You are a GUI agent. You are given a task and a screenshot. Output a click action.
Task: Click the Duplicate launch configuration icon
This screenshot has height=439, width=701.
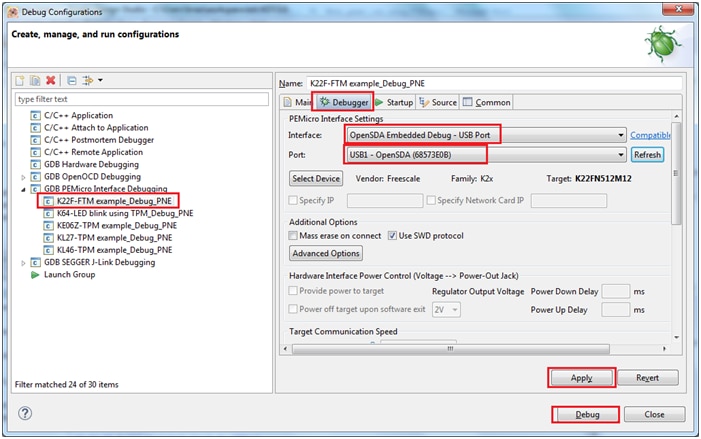point(35,80)
